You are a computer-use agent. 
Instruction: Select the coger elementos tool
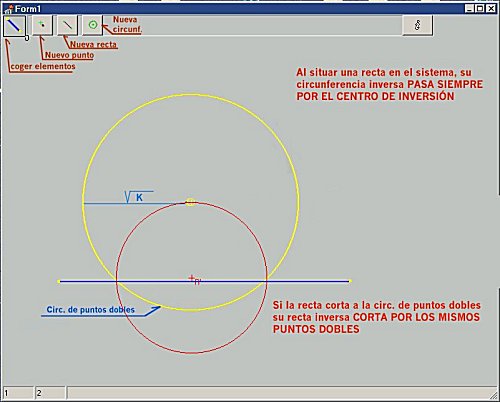pyautogui.click(x=14, y=26)
